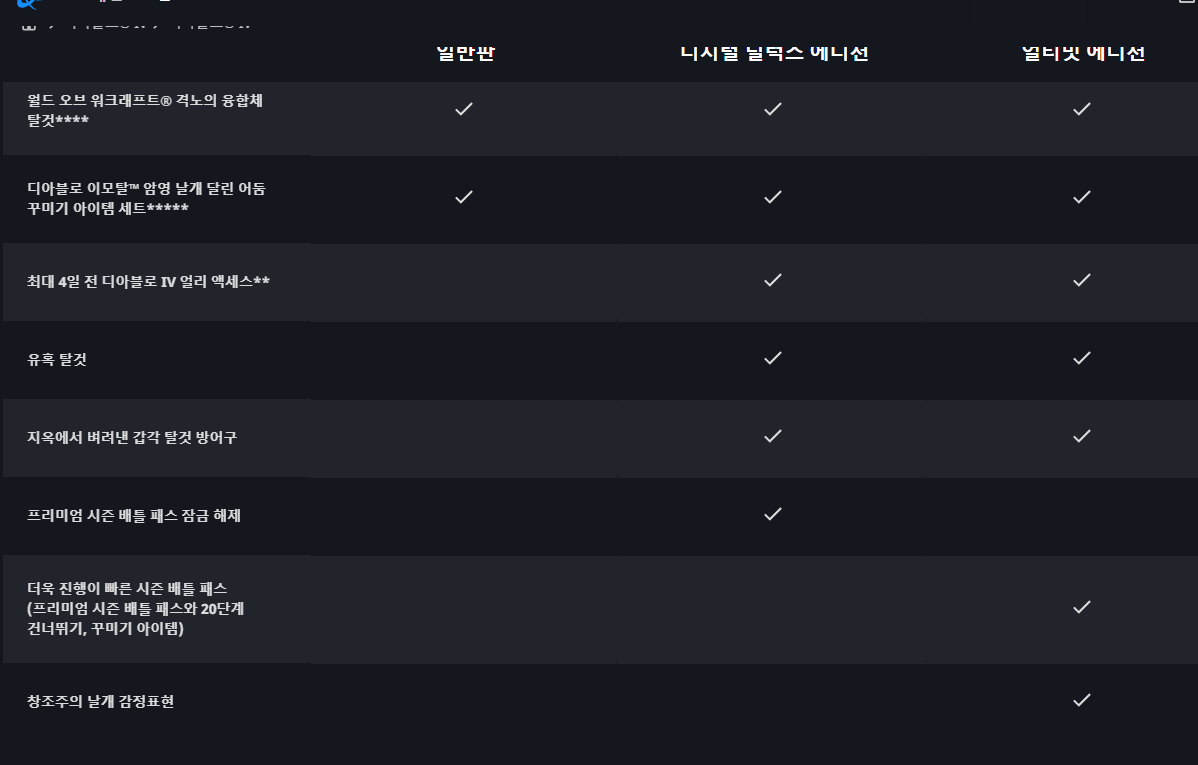The image size is (1198, 765).
Task: Click 디지털 디럭스 checkmark for 갑각 탈것 방어구
Action: [772, 436]
